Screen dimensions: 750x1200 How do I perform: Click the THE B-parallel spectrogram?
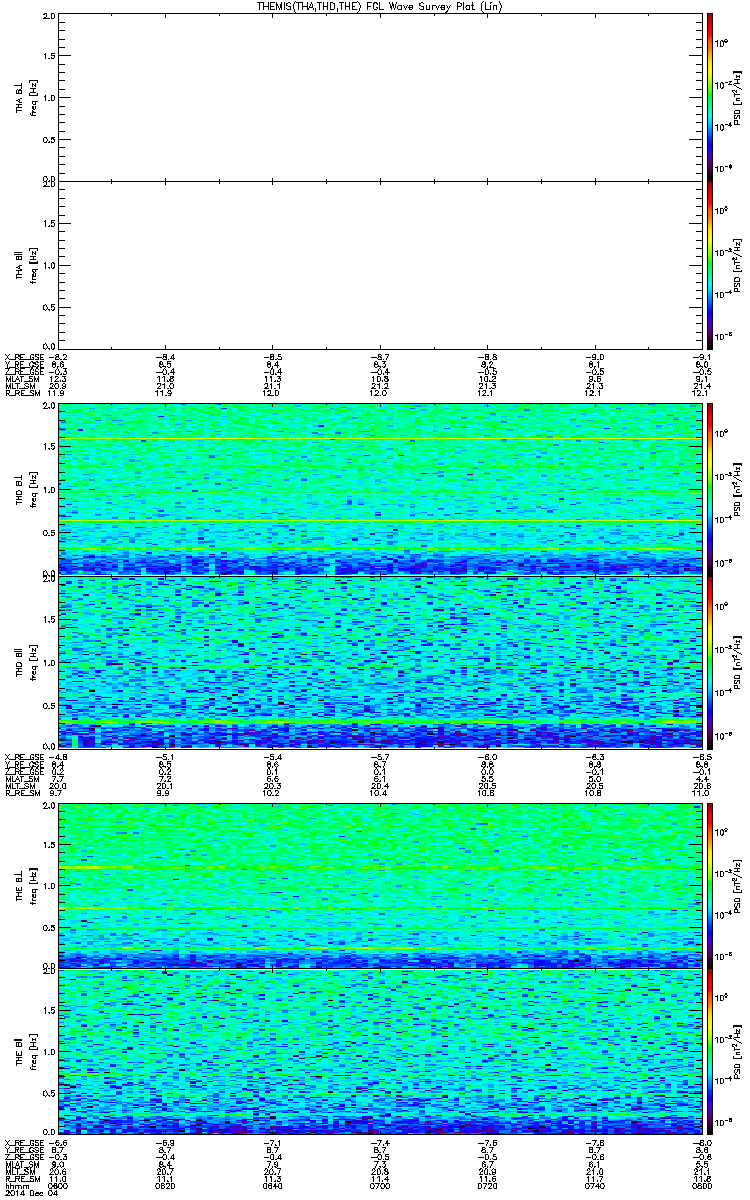pyautogui.click(x=381, y=1054)
